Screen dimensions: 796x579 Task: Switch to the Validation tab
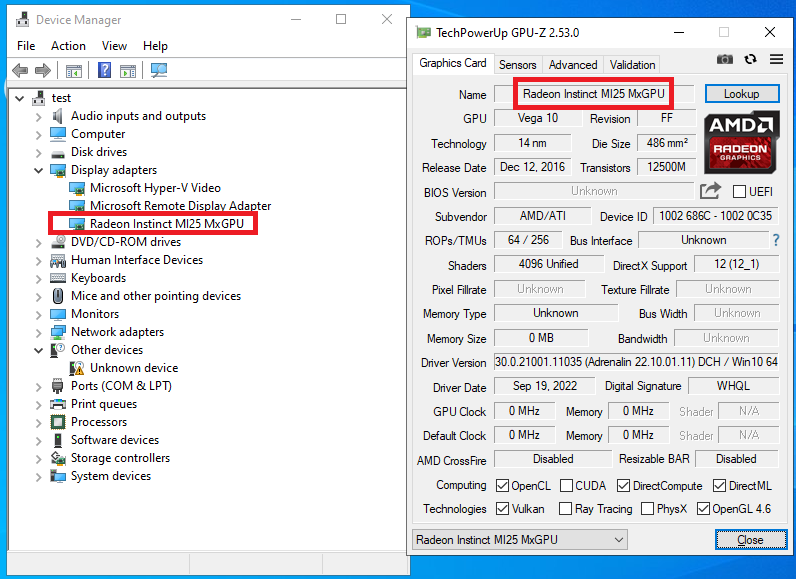coord(632,65)
